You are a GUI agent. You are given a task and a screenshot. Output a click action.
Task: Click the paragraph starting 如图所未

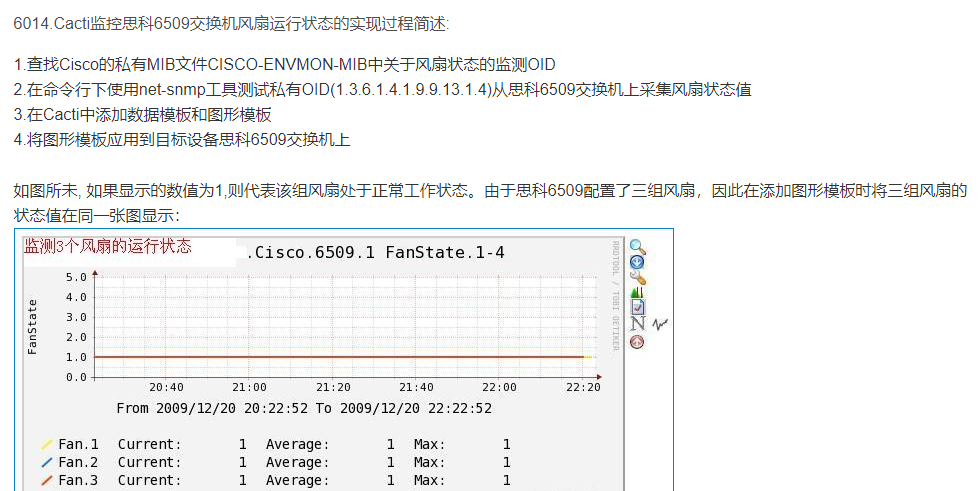490,203
